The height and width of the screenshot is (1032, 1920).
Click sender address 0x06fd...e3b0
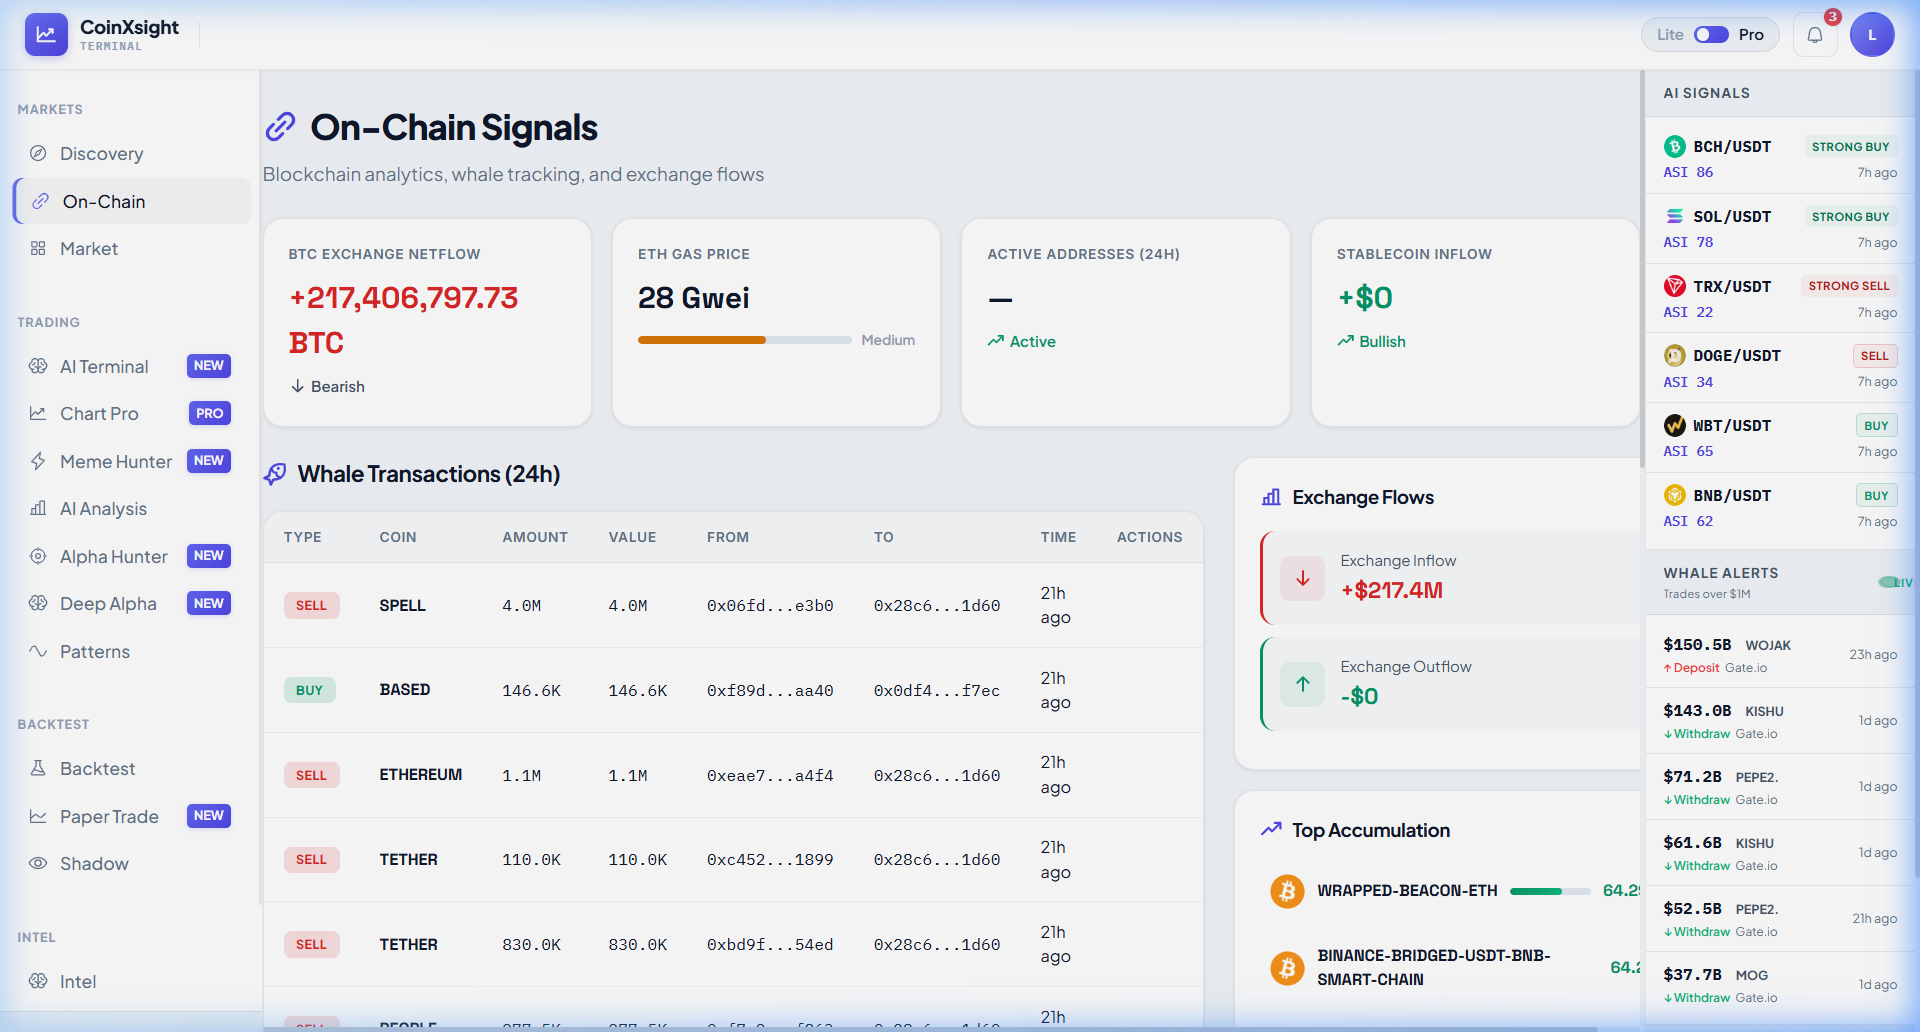[770, 606]
